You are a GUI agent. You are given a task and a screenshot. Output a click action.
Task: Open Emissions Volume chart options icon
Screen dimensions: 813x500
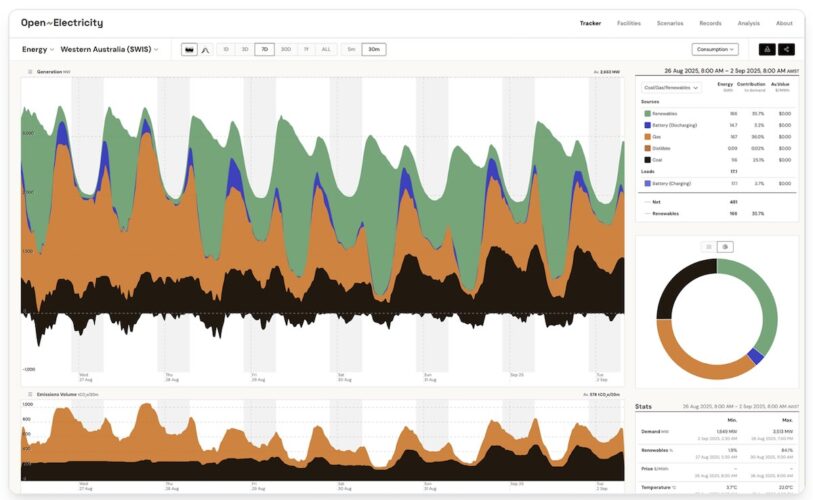[30, 395]
